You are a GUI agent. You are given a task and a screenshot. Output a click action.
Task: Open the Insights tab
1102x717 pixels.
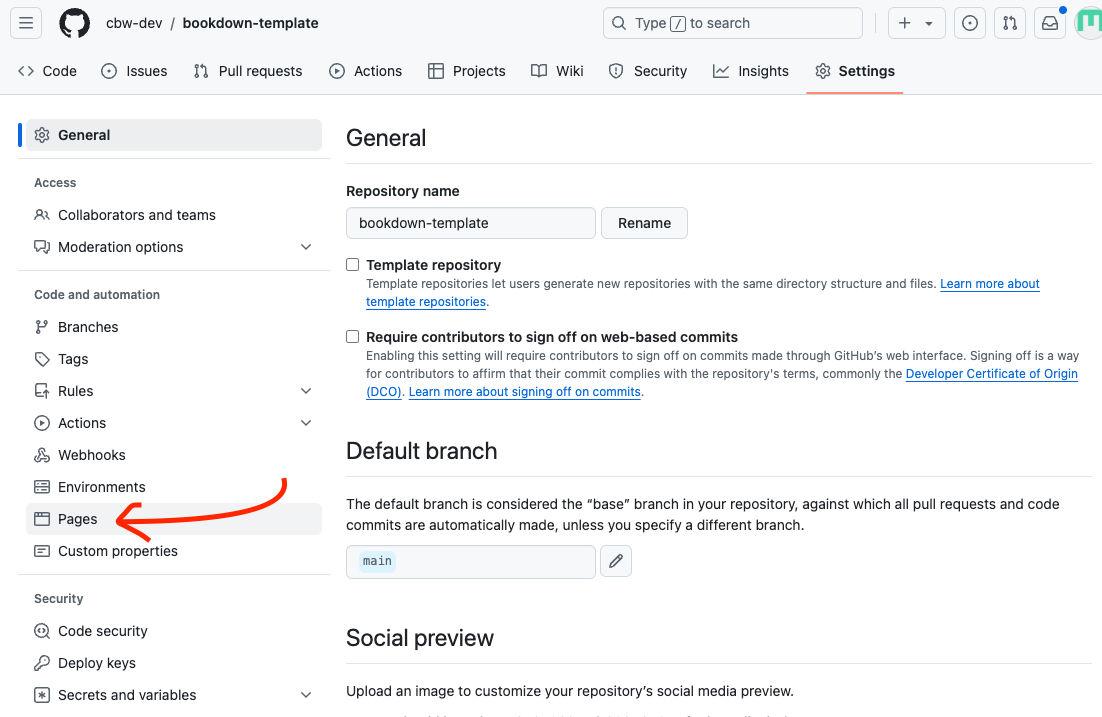tap(751, 71)
